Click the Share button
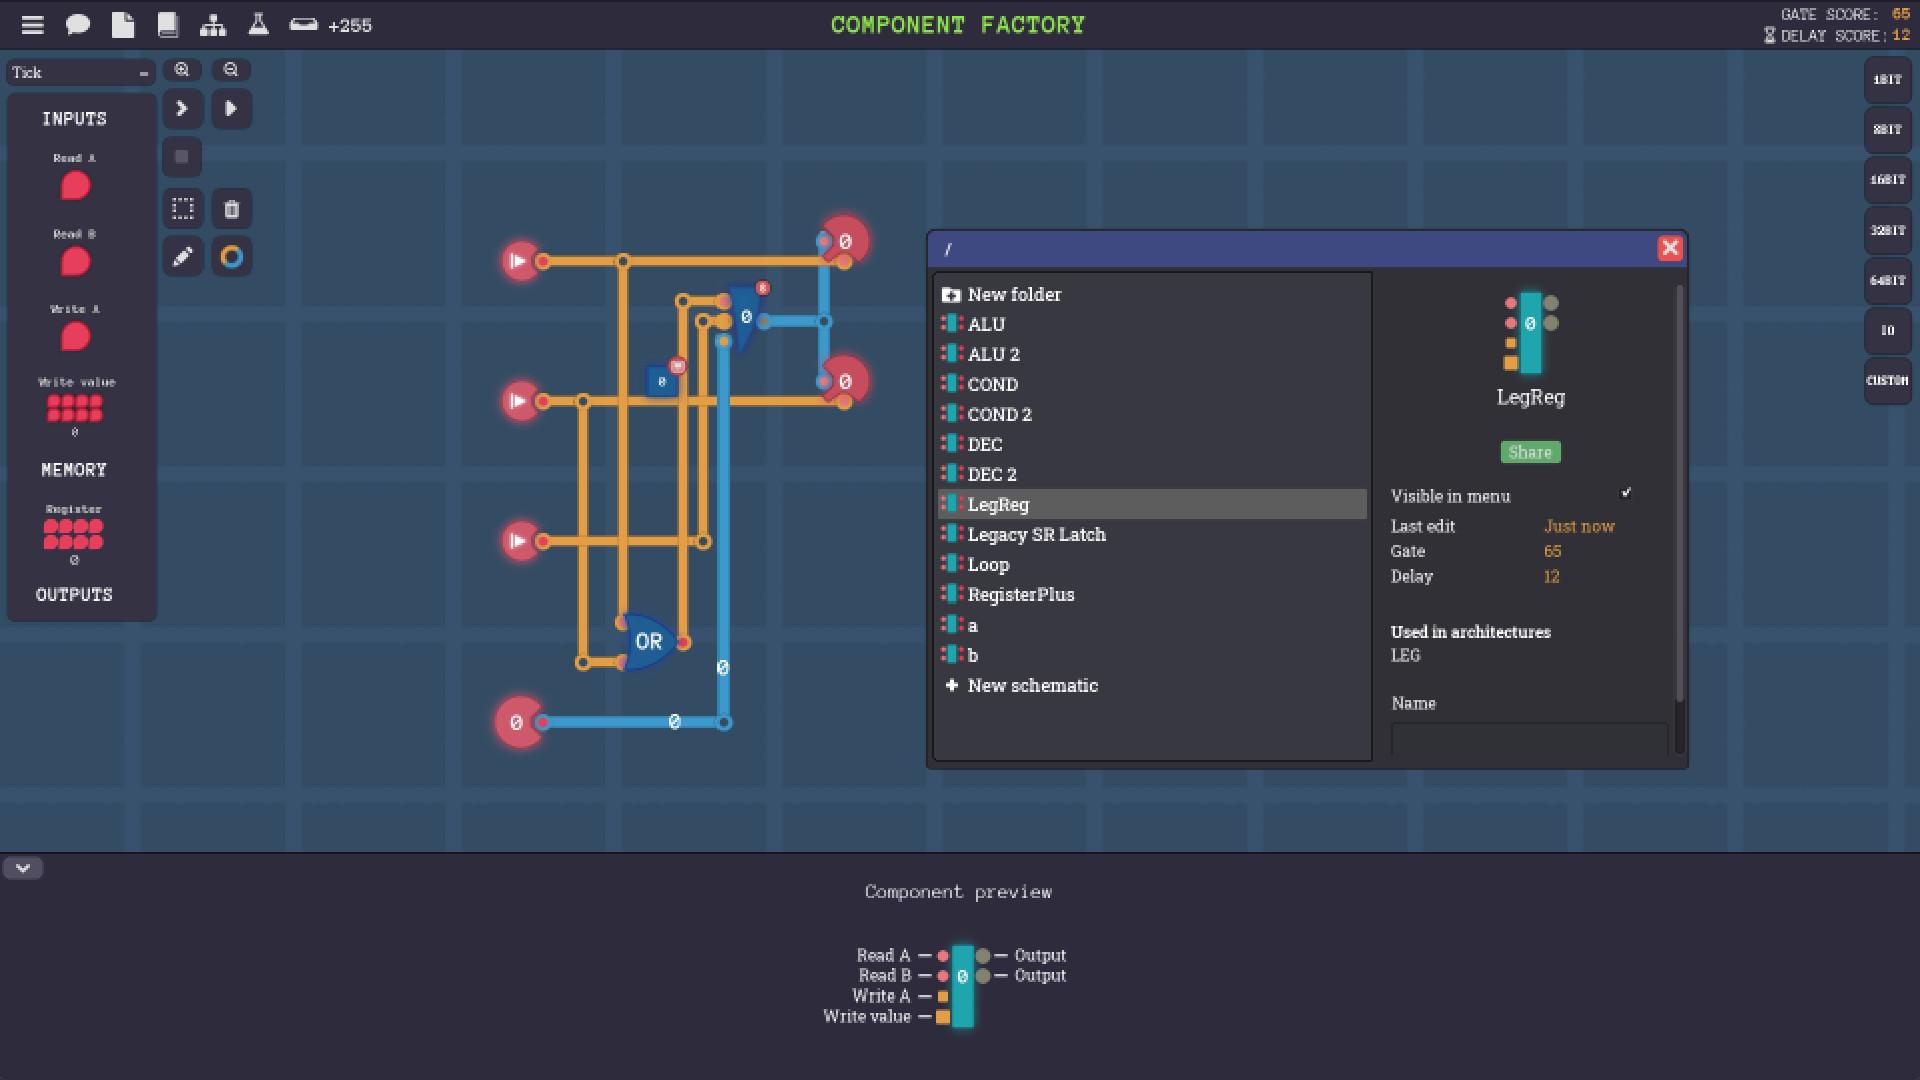 (1531, 451)
